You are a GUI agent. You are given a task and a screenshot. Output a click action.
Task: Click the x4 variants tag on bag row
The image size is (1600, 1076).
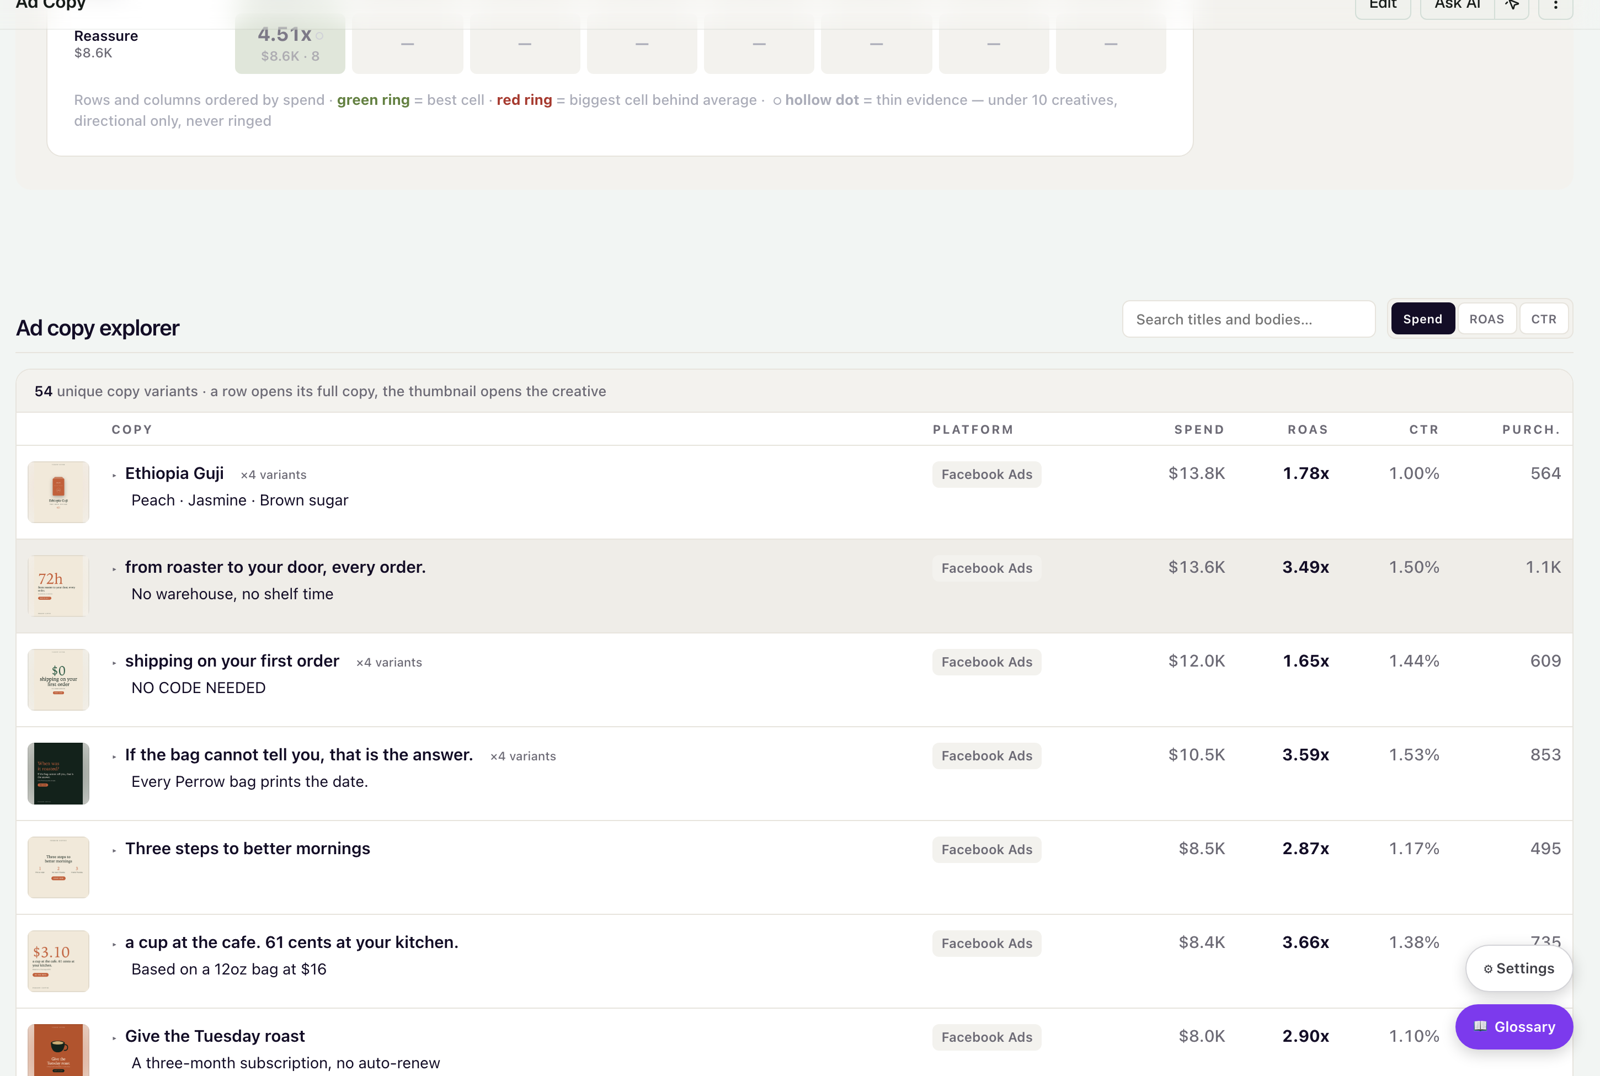(523, 756)
